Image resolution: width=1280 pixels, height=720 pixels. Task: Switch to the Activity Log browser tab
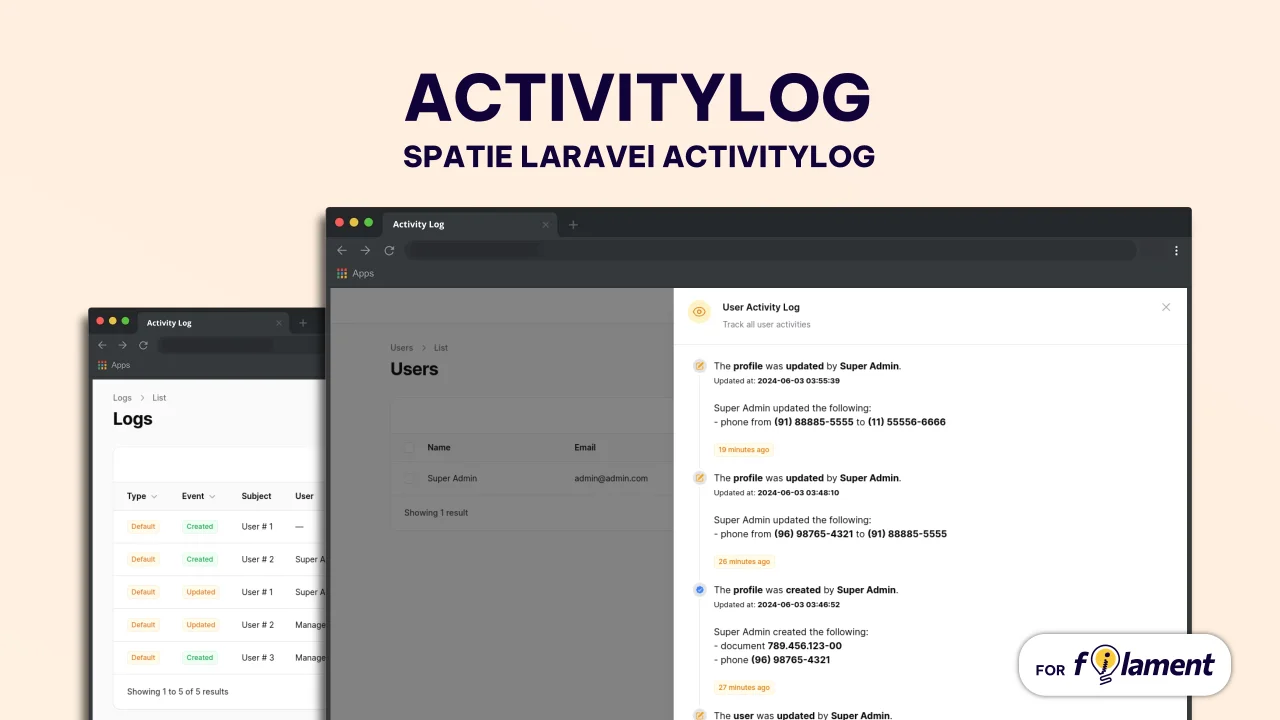(418, 224)
